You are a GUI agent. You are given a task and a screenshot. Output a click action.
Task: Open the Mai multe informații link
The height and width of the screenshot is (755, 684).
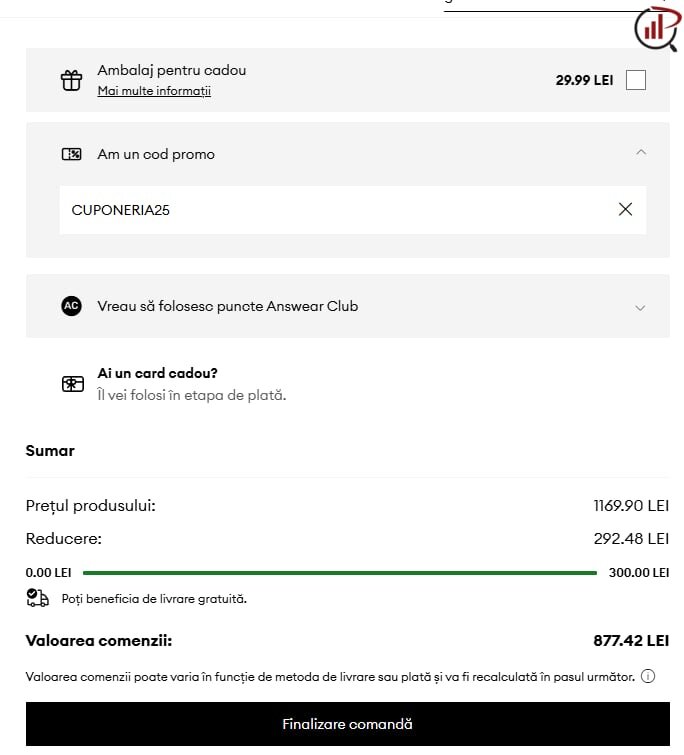tap(154, 91)
